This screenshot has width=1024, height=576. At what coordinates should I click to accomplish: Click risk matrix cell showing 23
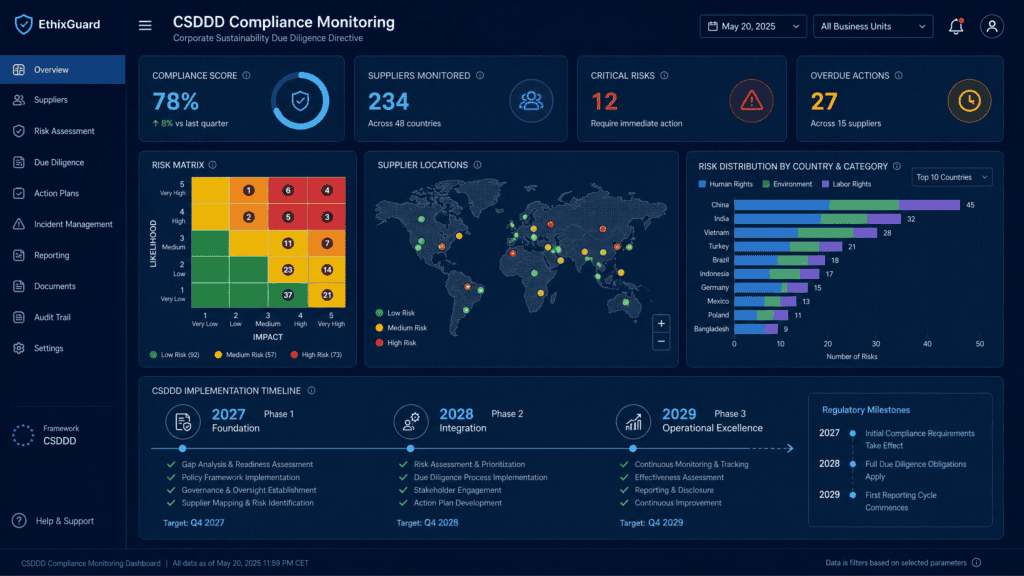click(x=287, y=270)
